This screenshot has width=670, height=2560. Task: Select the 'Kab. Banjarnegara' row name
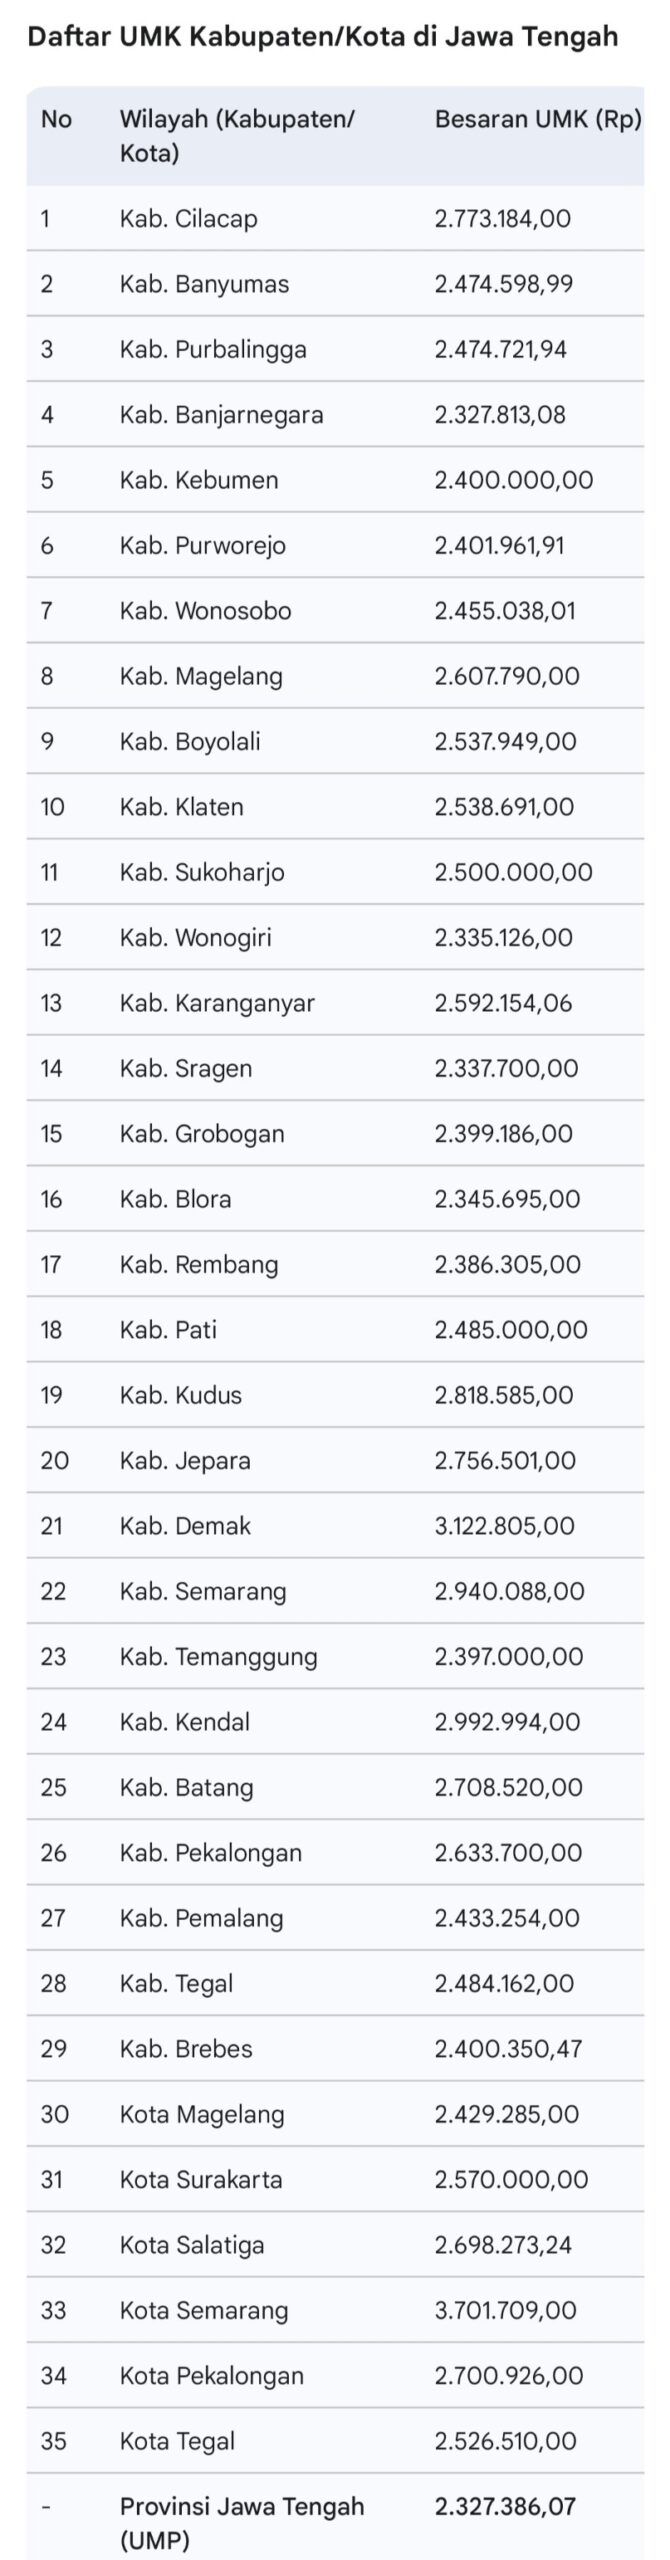[221, 415]
